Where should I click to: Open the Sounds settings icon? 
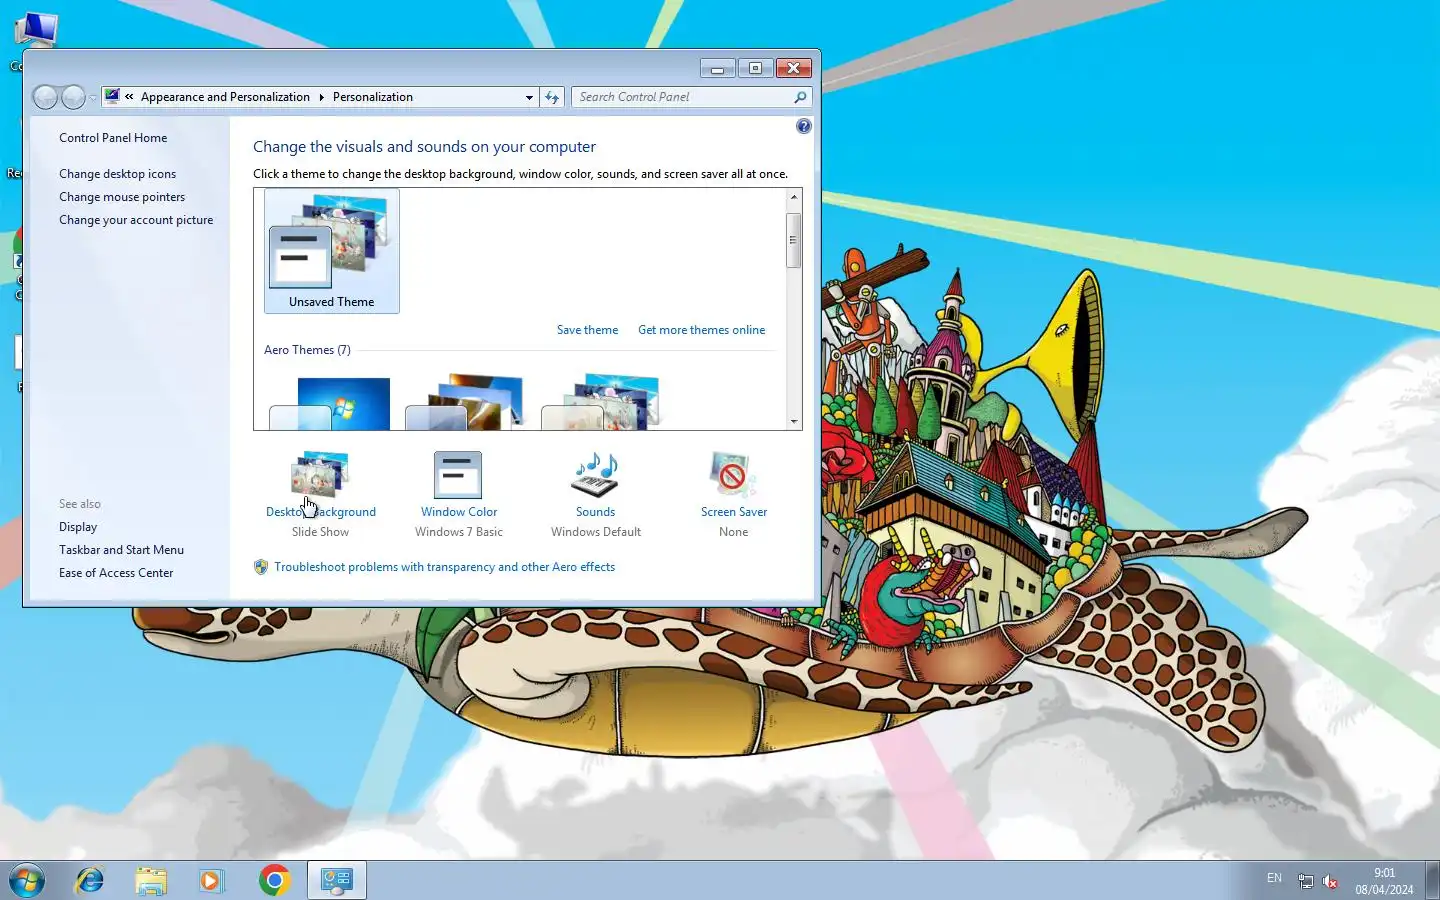pos(595,475)
